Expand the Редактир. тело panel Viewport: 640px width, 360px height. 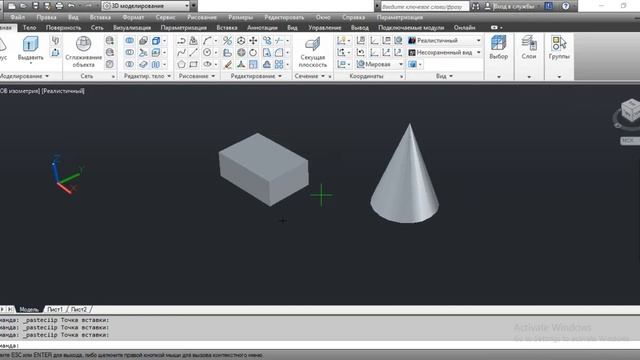point(147,76)
